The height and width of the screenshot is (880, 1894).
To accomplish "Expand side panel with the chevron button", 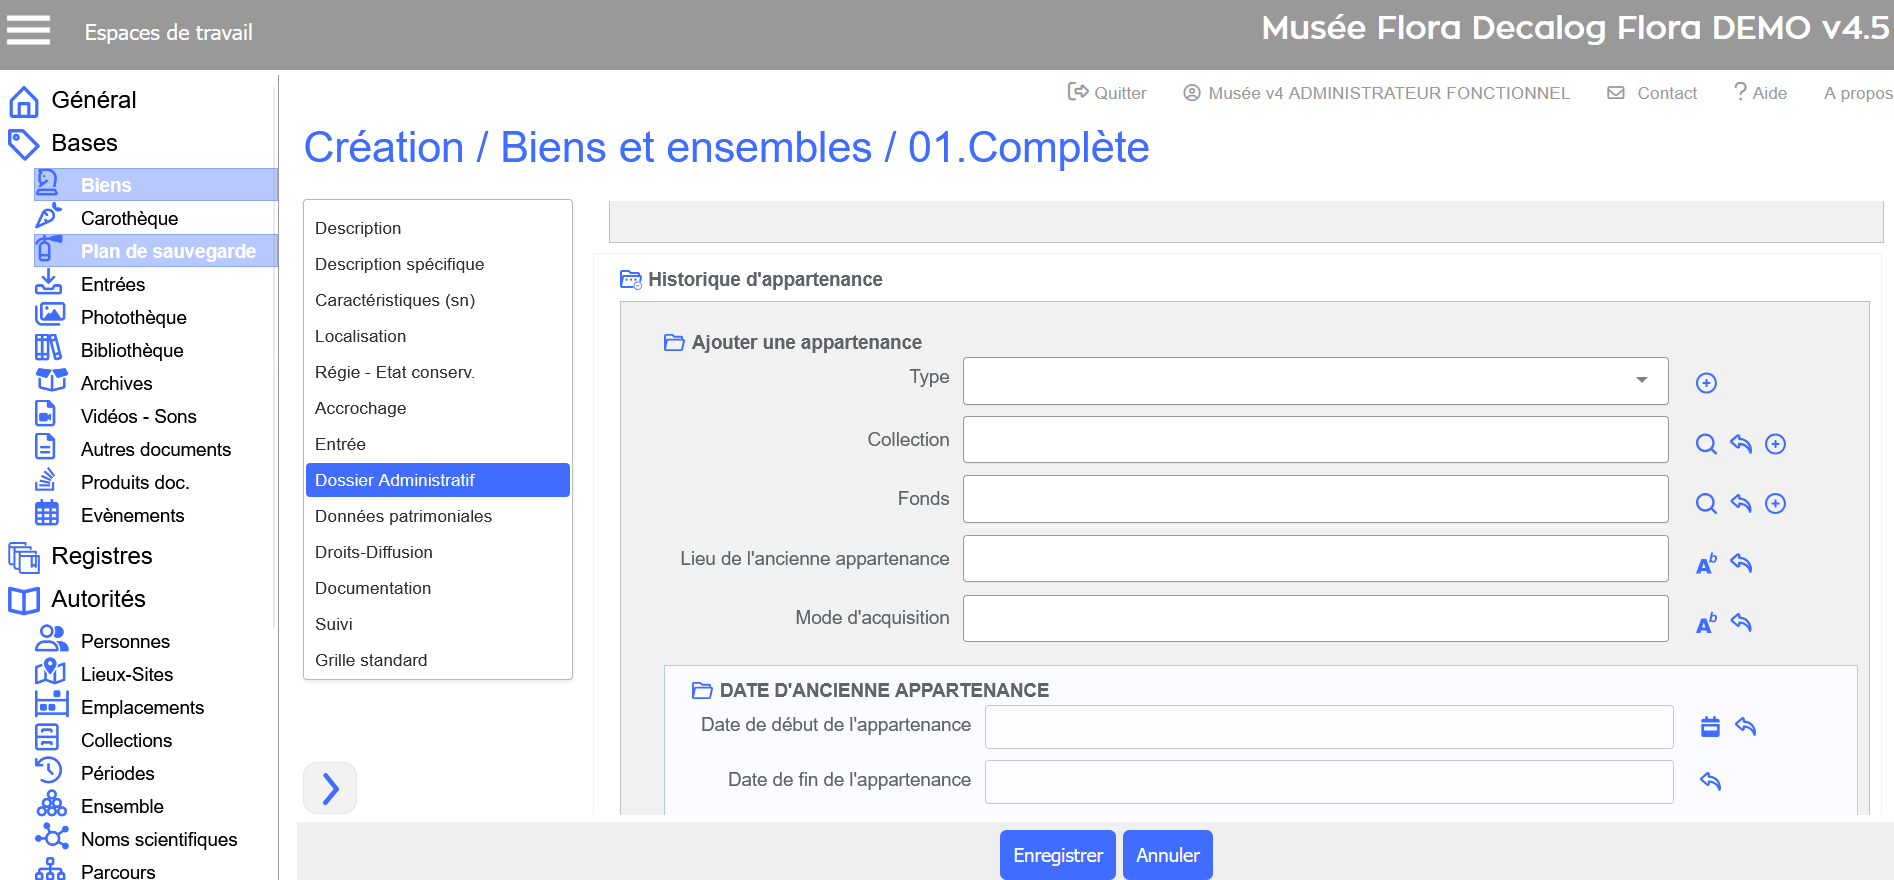I will 330,789.
